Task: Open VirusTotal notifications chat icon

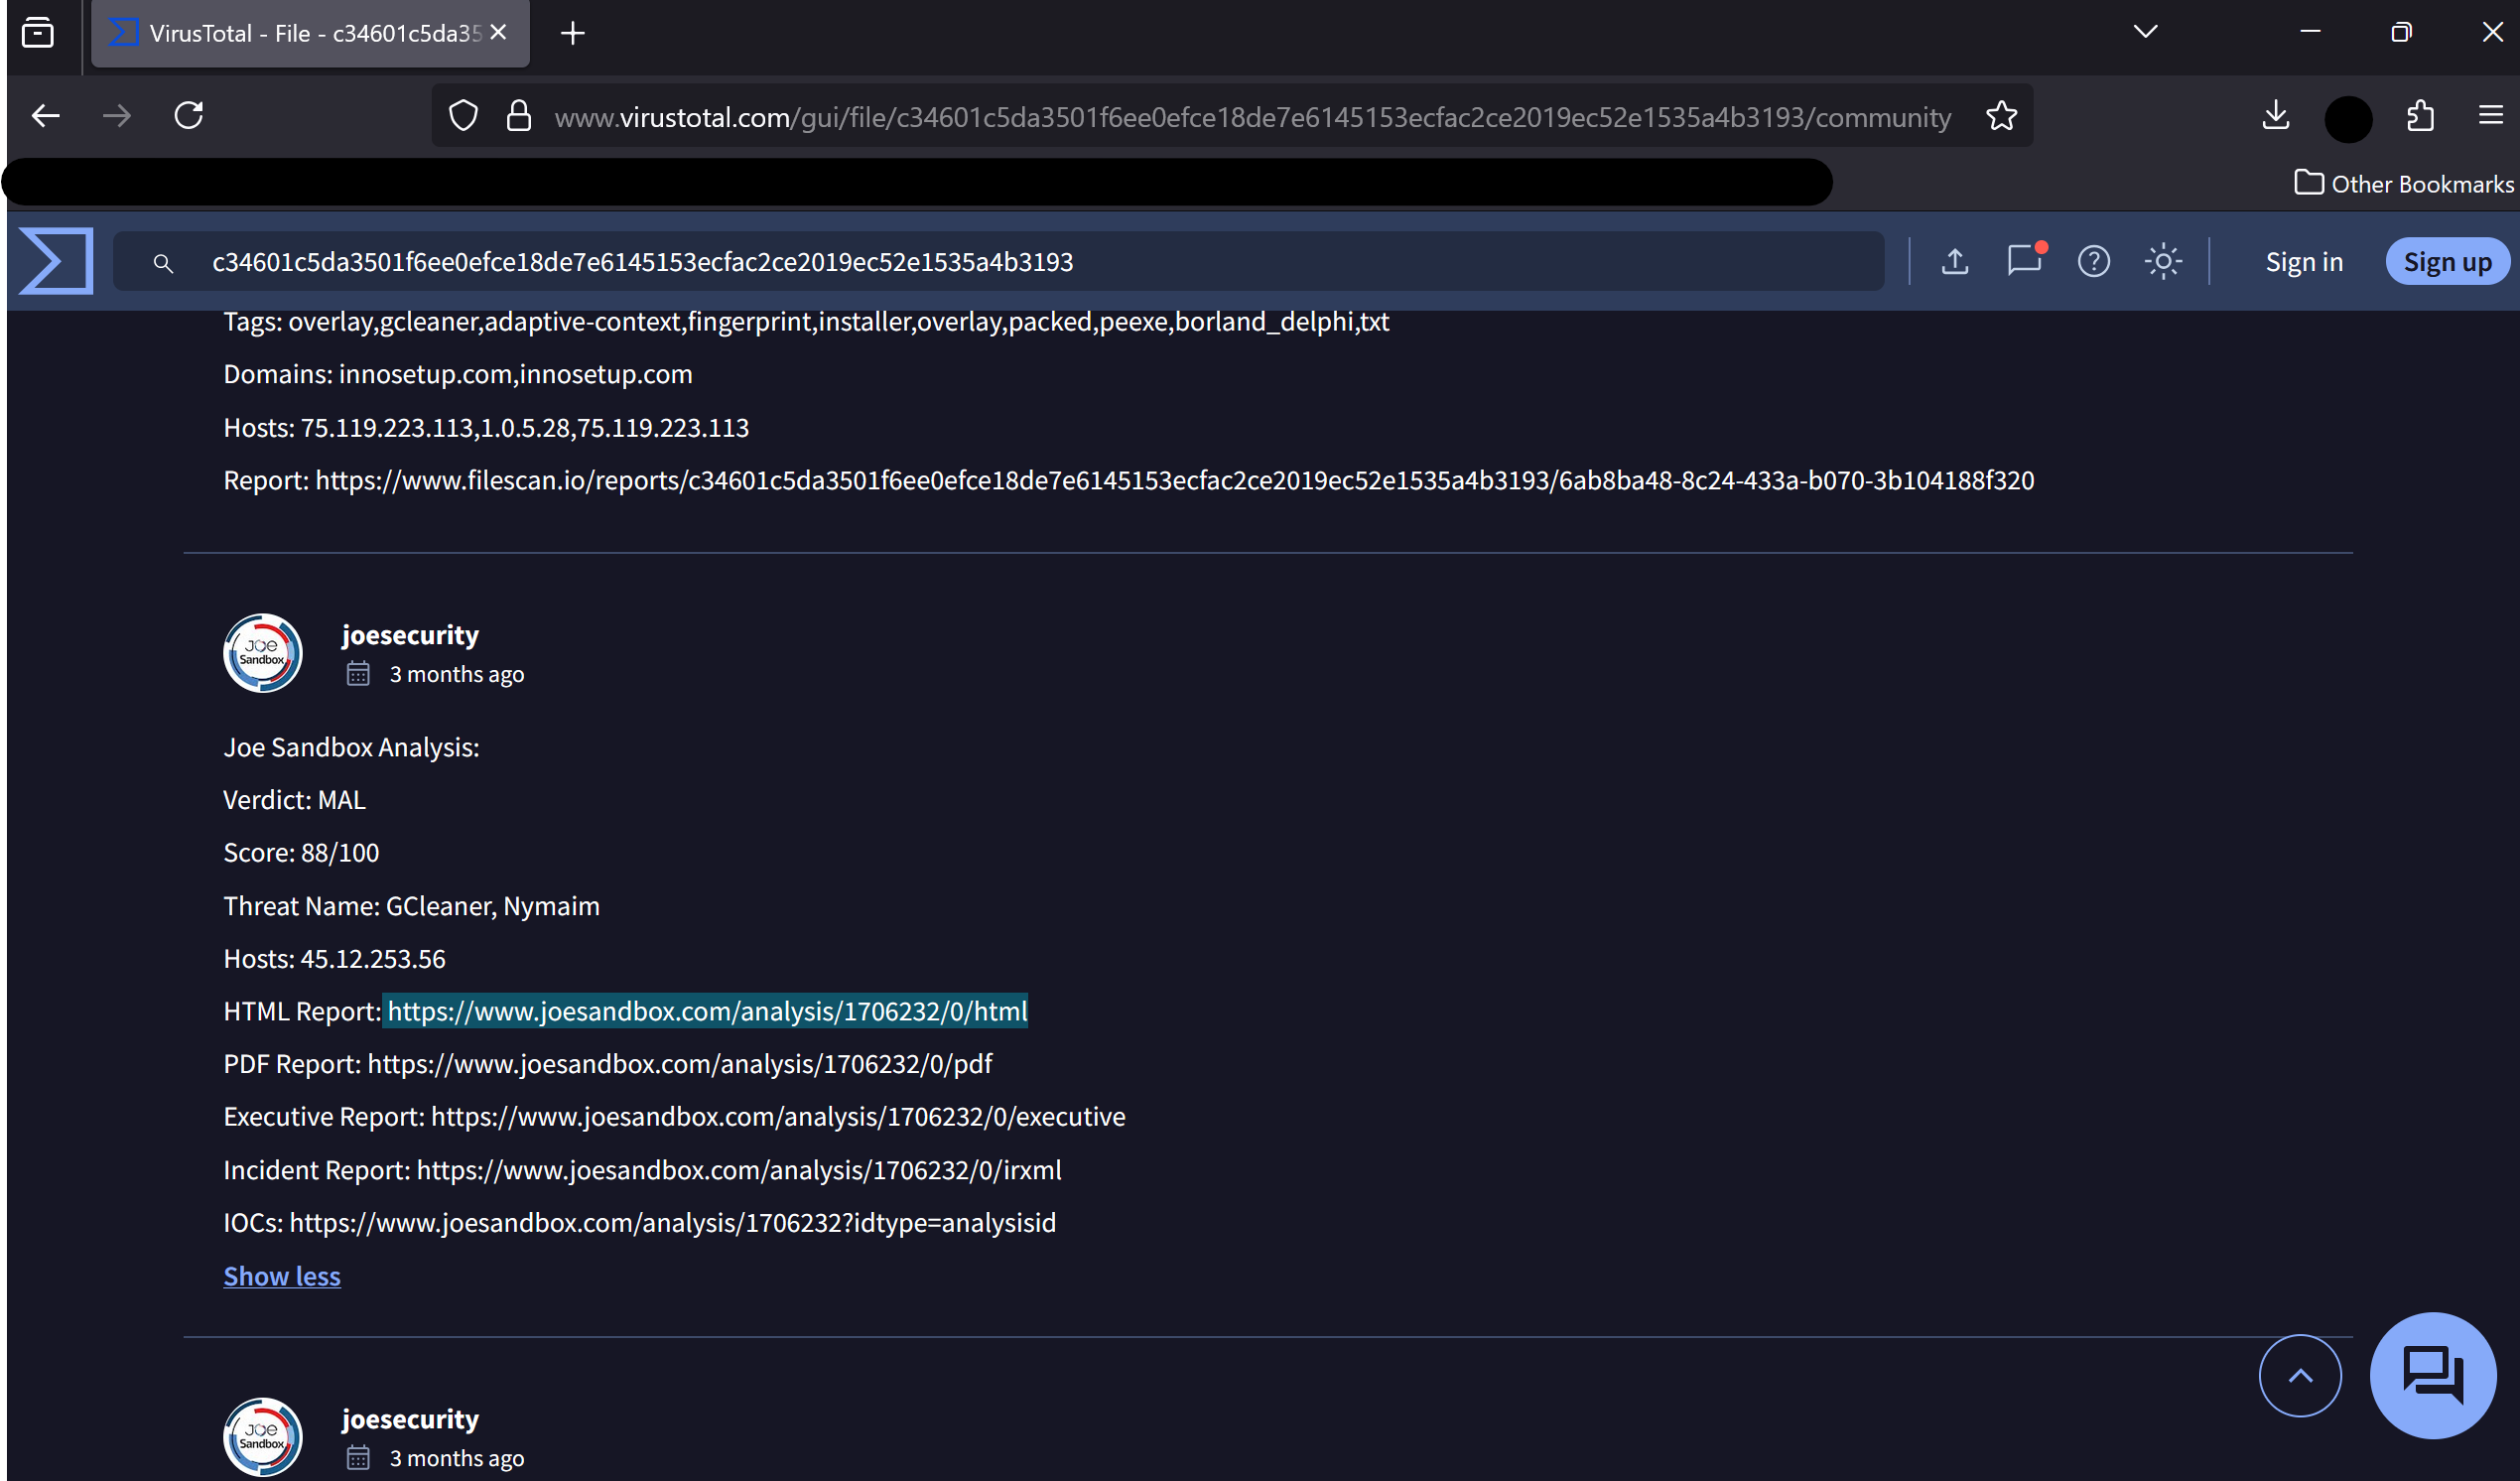Action: (x=2025, y=261)
